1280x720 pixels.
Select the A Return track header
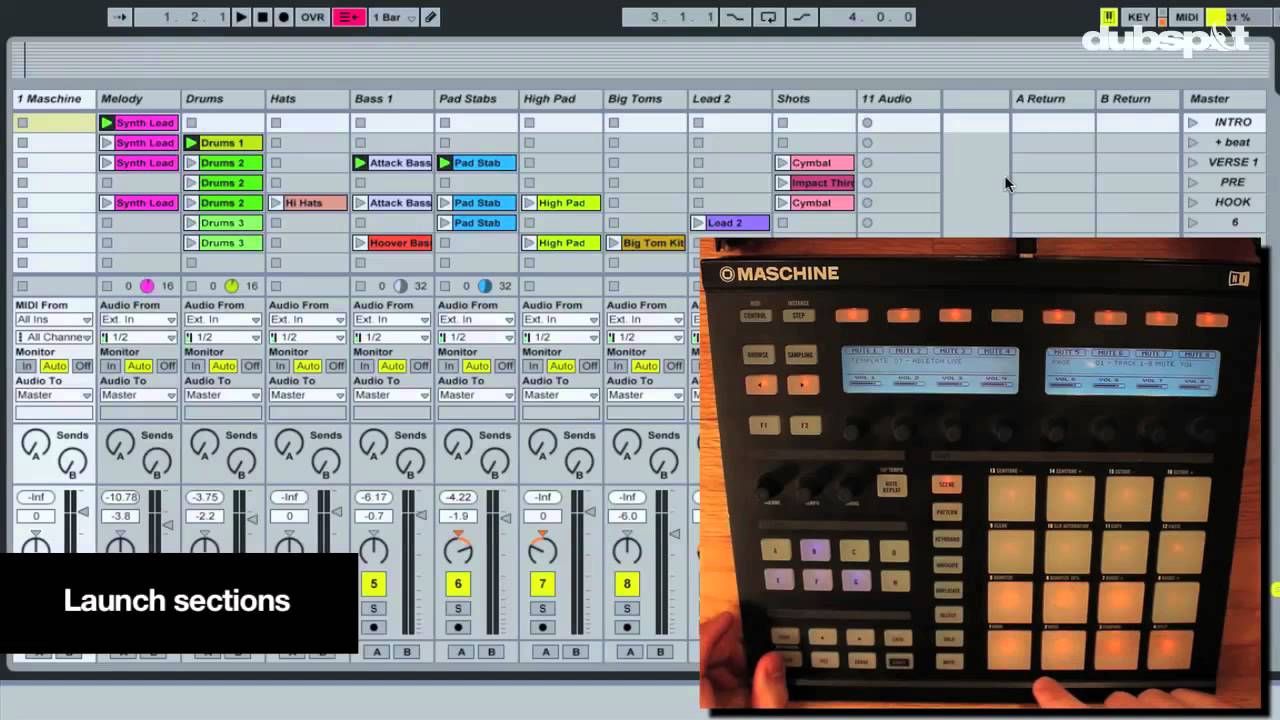pos(1052,99)
